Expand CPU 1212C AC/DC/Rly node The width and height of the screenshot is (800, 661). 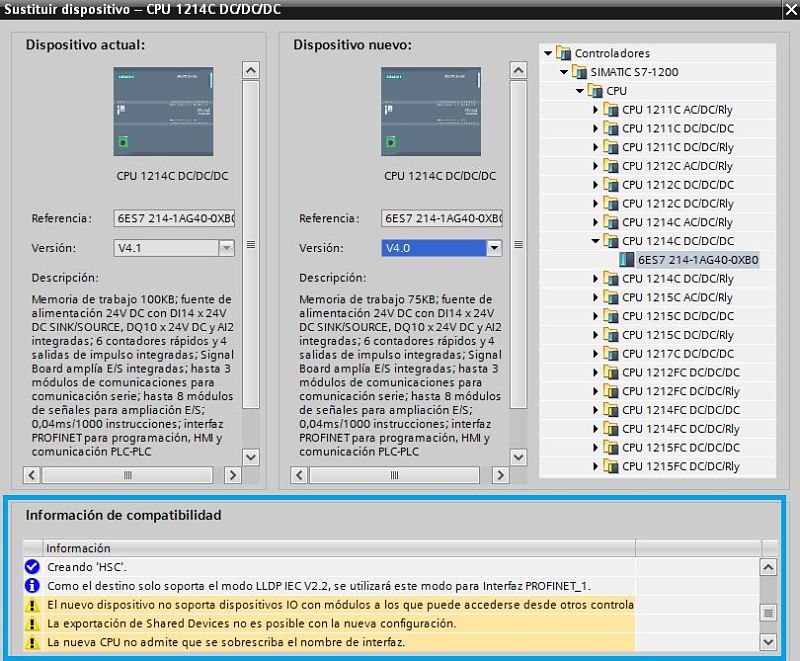(595, 166)
